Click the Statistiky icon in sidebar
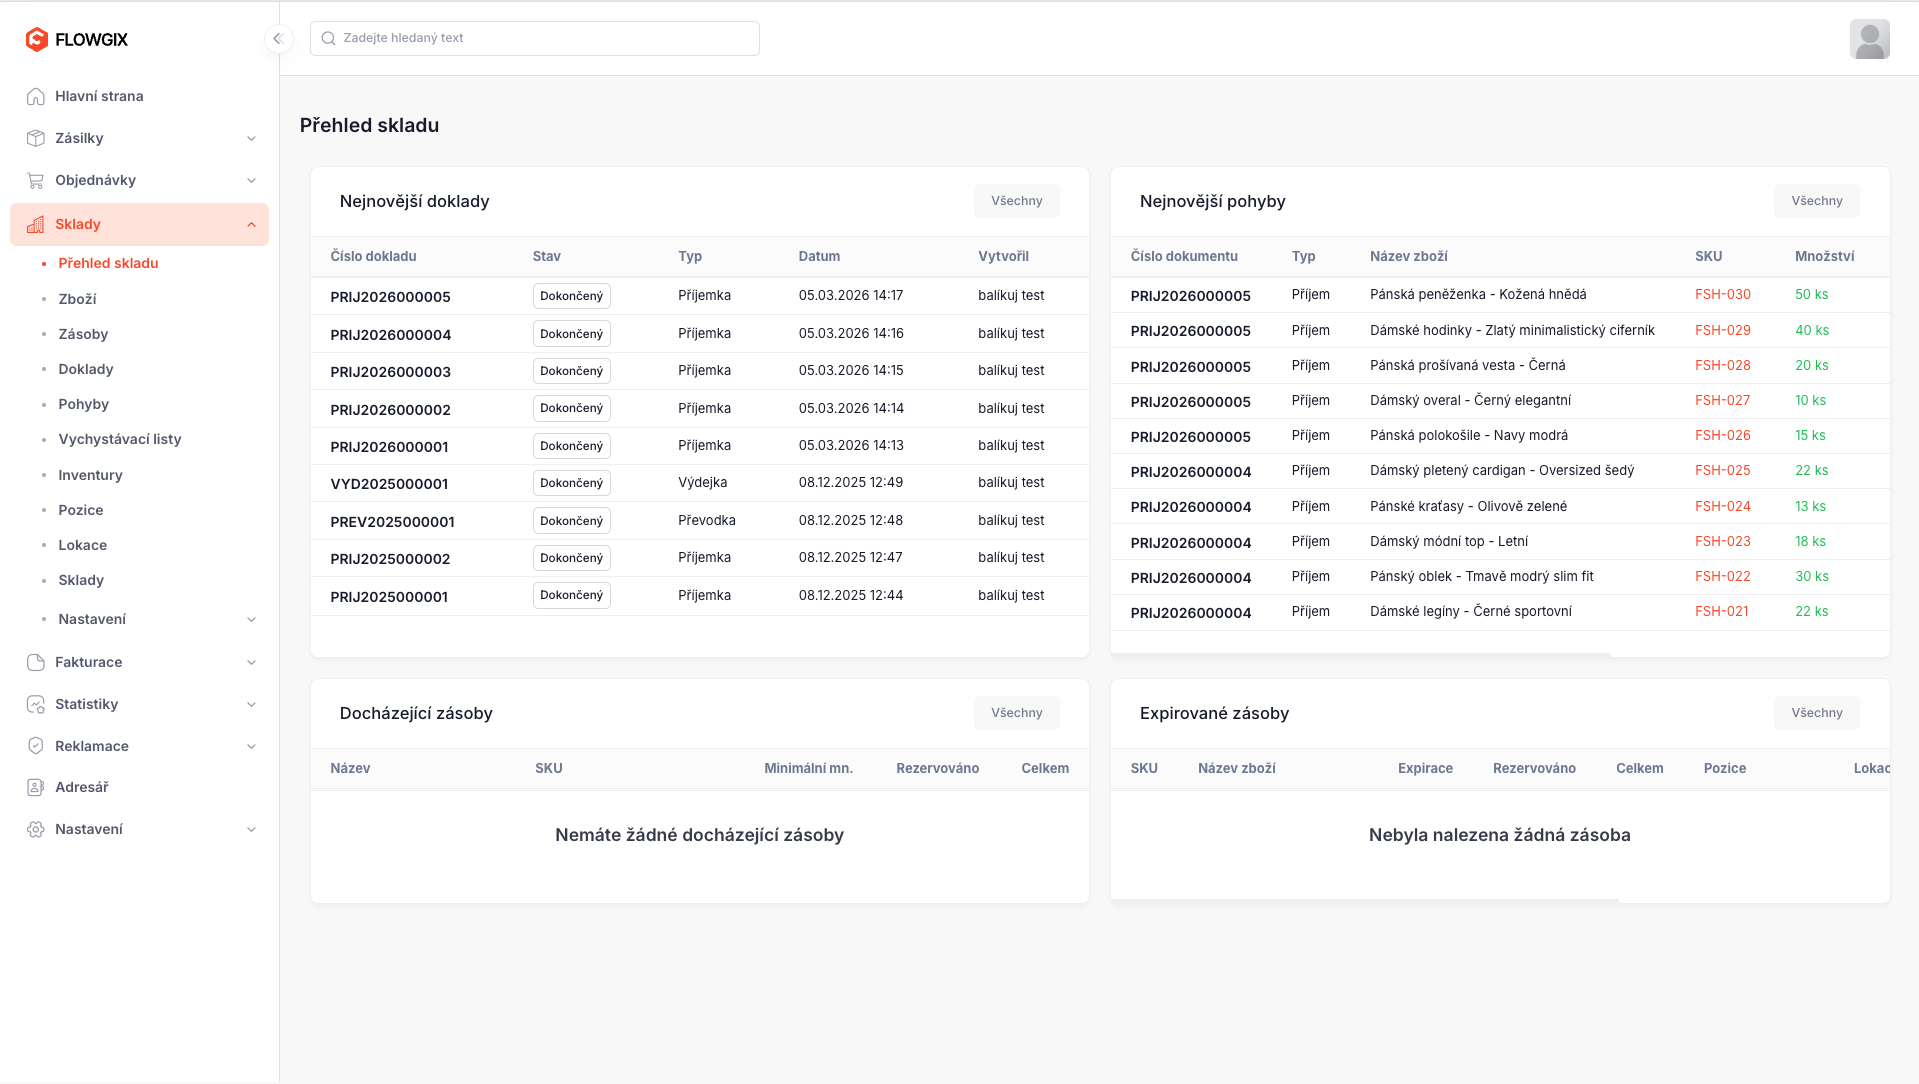Image resolution: width=1919 pixels, height=1084 pixels. click(36, 704)
